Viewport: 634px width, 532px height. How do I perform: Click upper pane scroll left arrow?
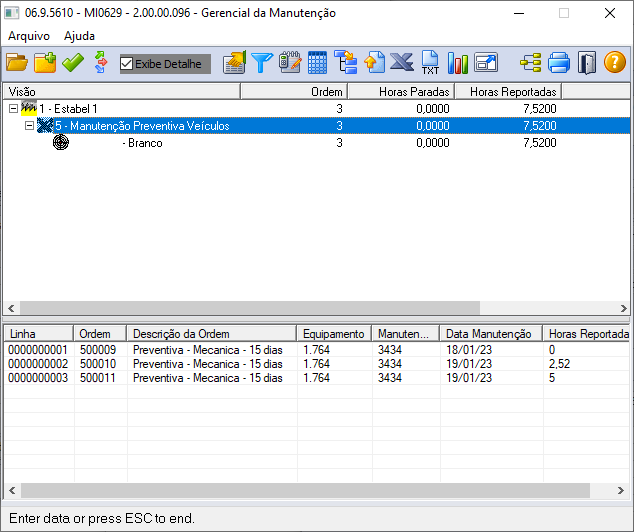point(11,308)
